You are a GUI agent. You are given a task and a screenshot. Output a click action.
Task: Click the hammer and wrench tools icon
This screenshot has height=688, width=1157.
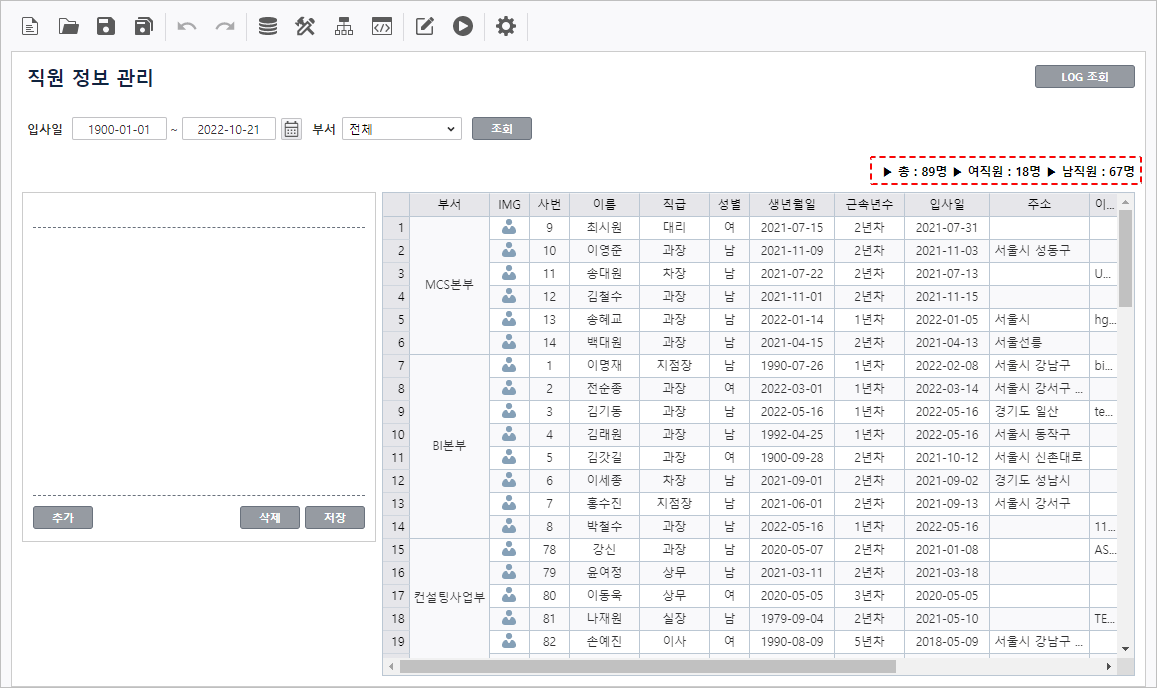click(x=306, y=27)
